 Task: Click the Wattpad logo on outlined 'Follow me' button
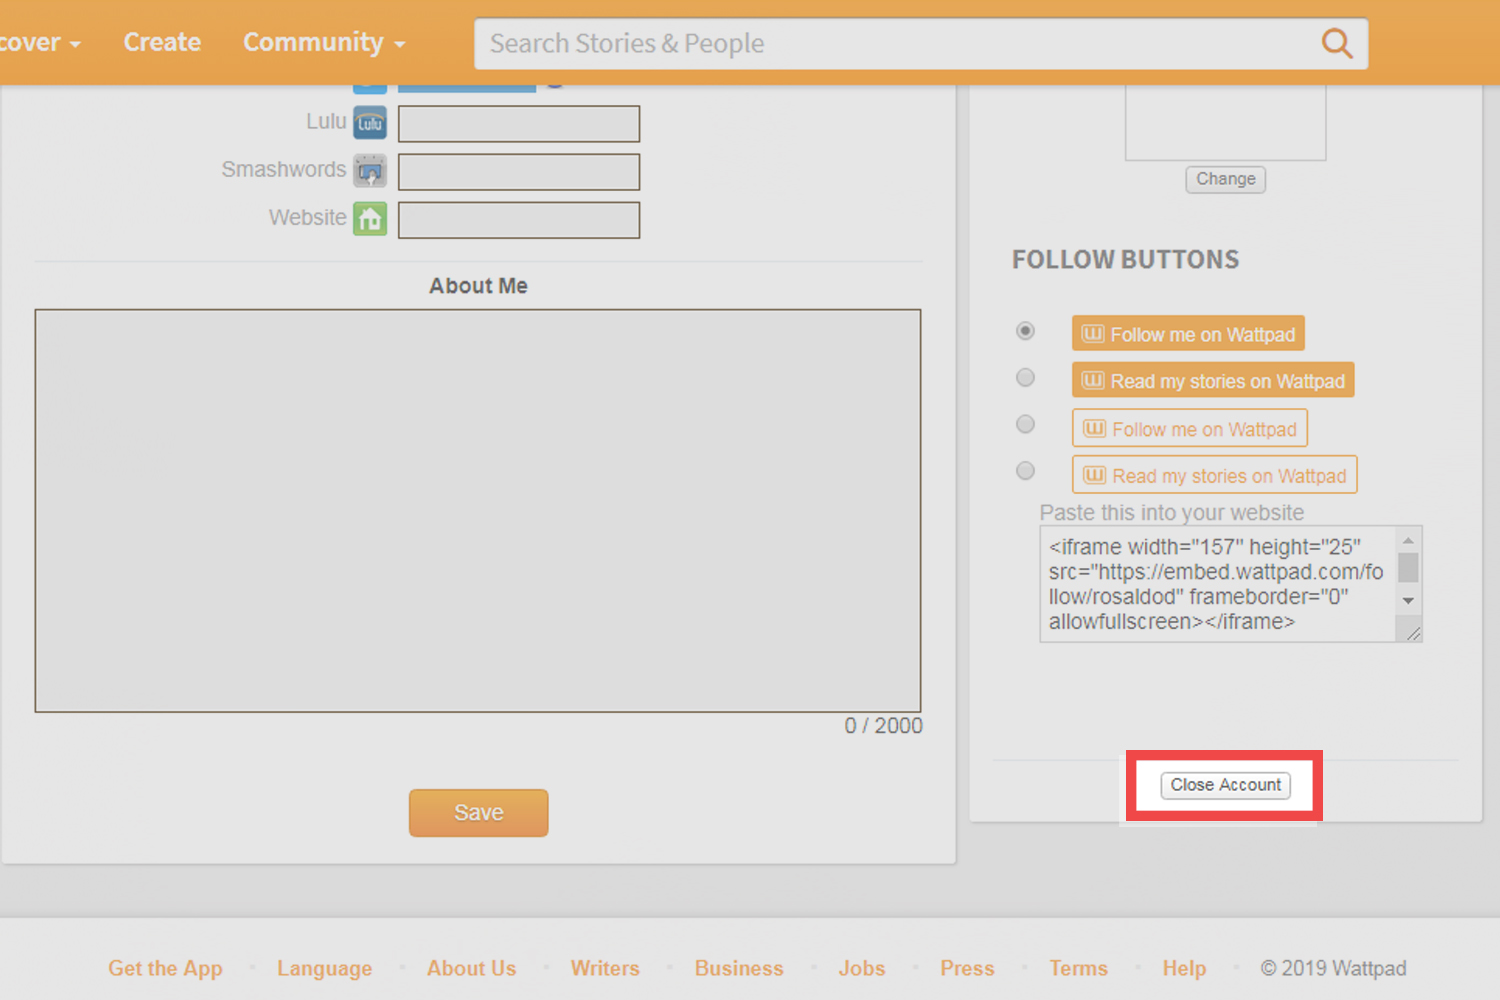point(1094,428)
